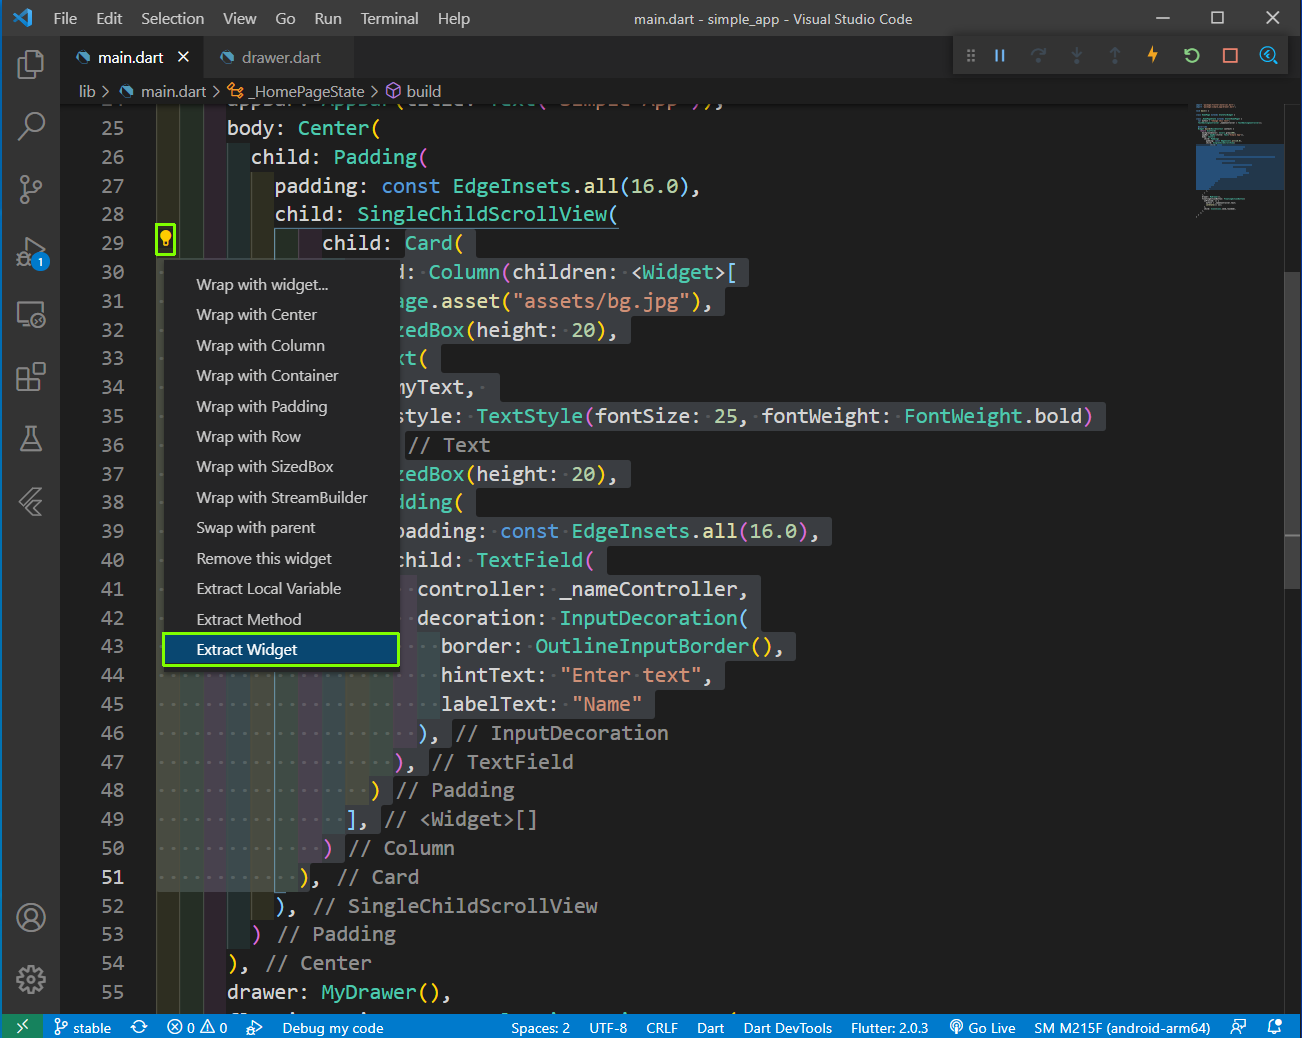This screenshot has height=1038, width=1302.
Task: Click Go Live server button
Action: coord(982,1028)
